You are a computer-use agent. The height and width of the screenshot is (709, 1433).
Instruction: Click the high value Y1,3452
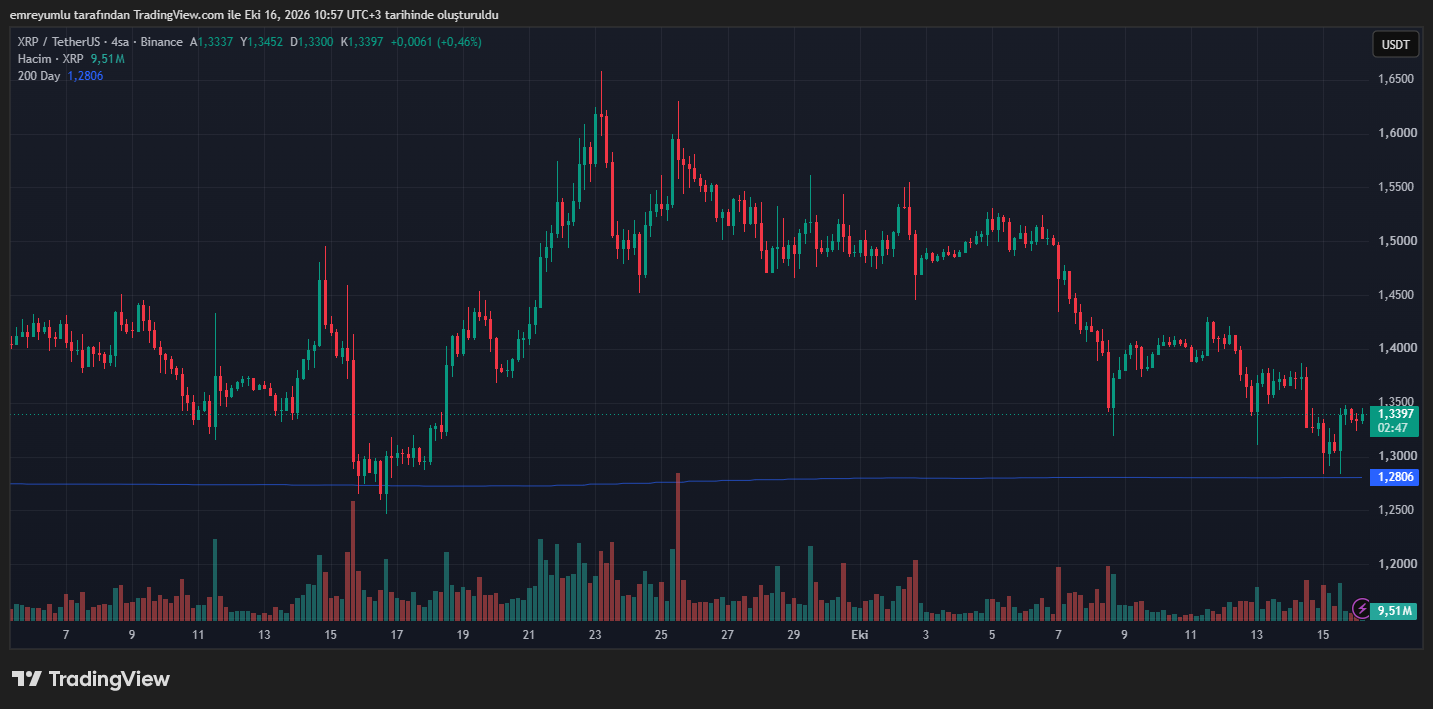click(x=262, y=42)
